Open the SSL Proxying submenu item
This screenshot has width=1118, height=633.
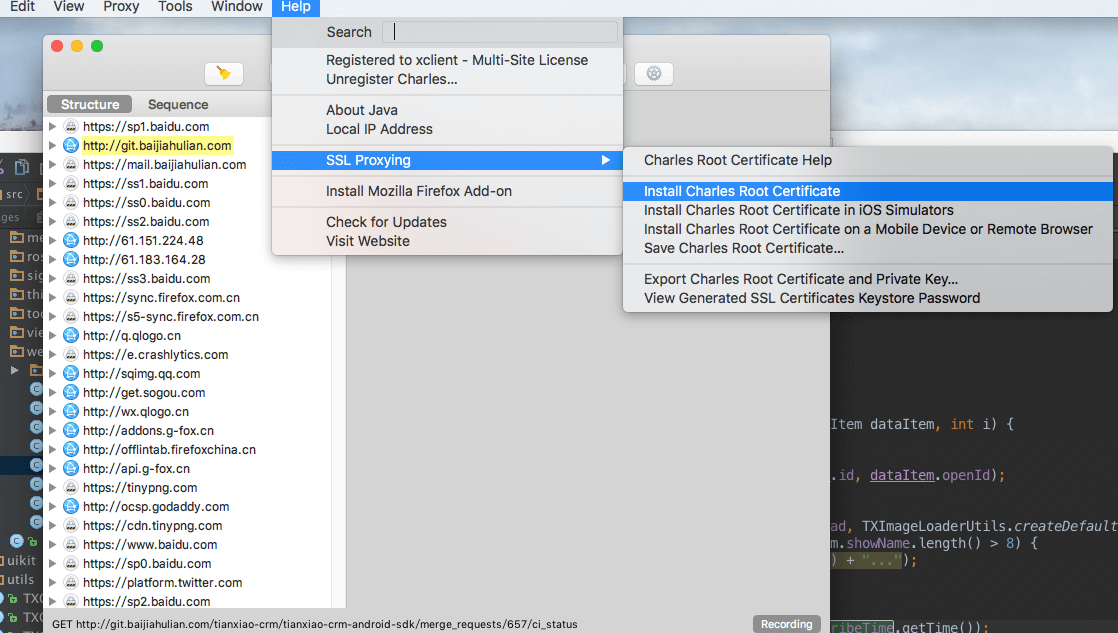coord(447,160)
